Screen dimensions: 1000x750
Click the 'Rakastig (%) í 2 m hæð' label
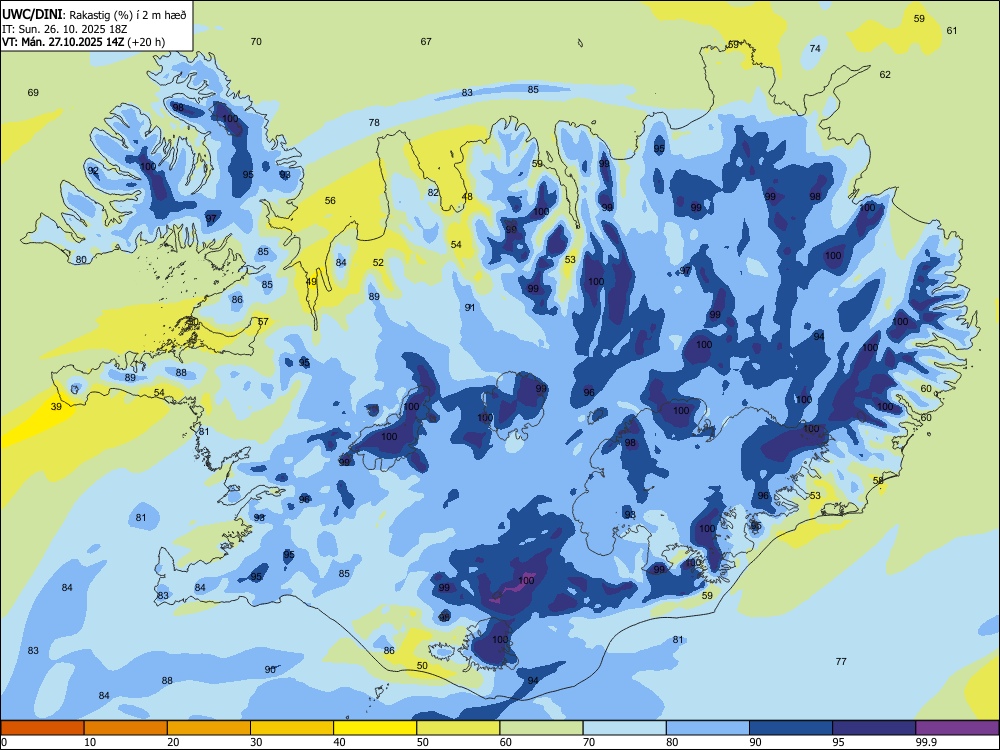coord(128,15)
